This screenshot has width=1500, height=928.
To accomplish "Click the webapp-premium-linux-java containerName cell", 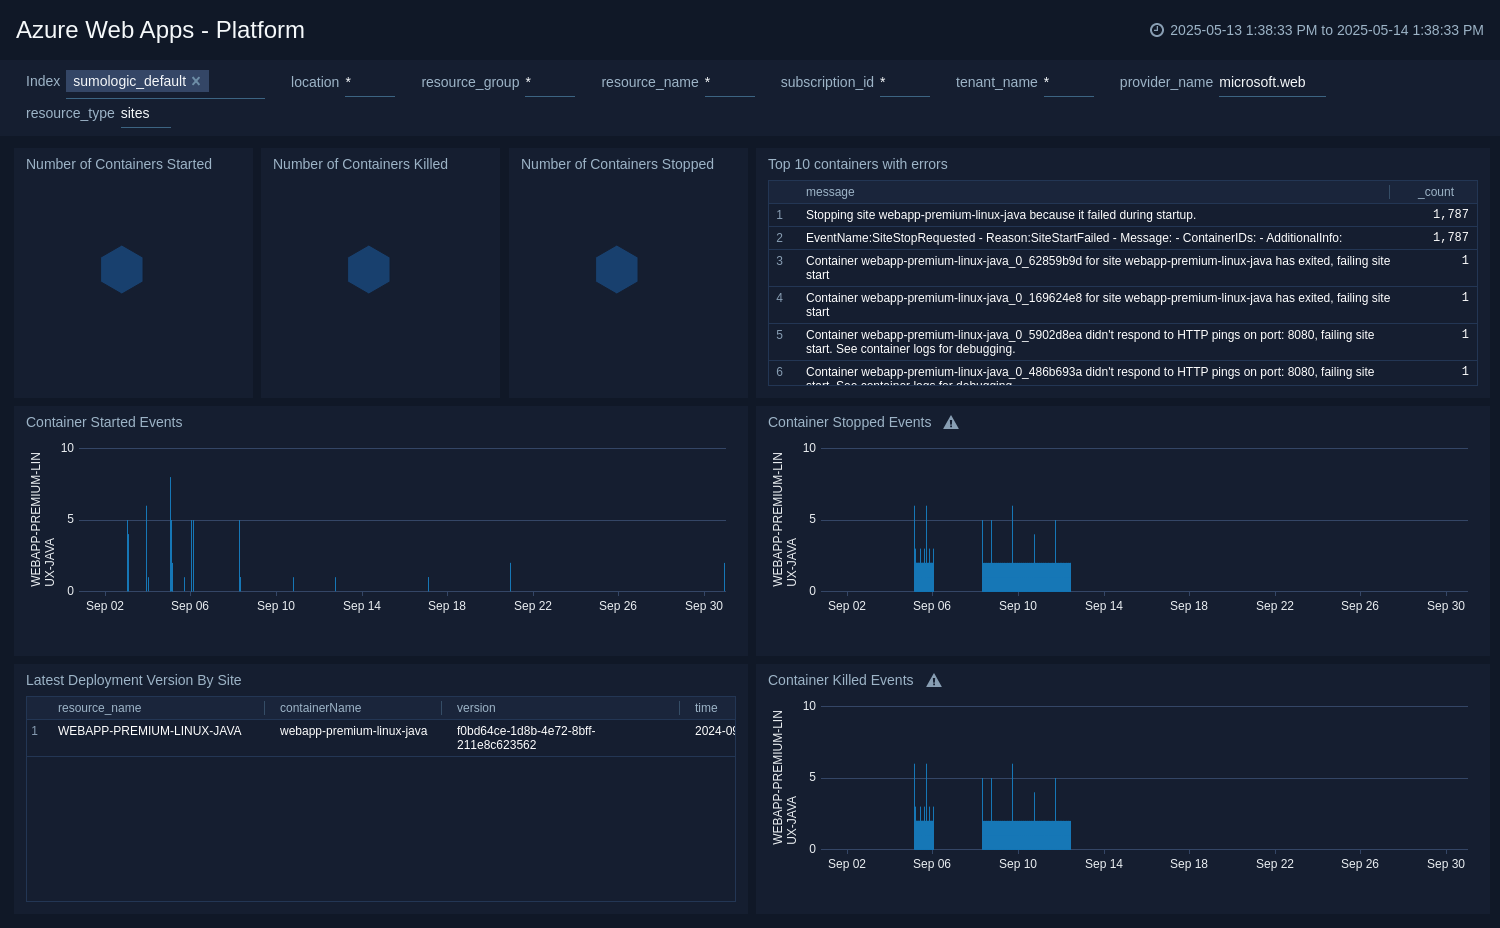I will click(x=353, y=731).
